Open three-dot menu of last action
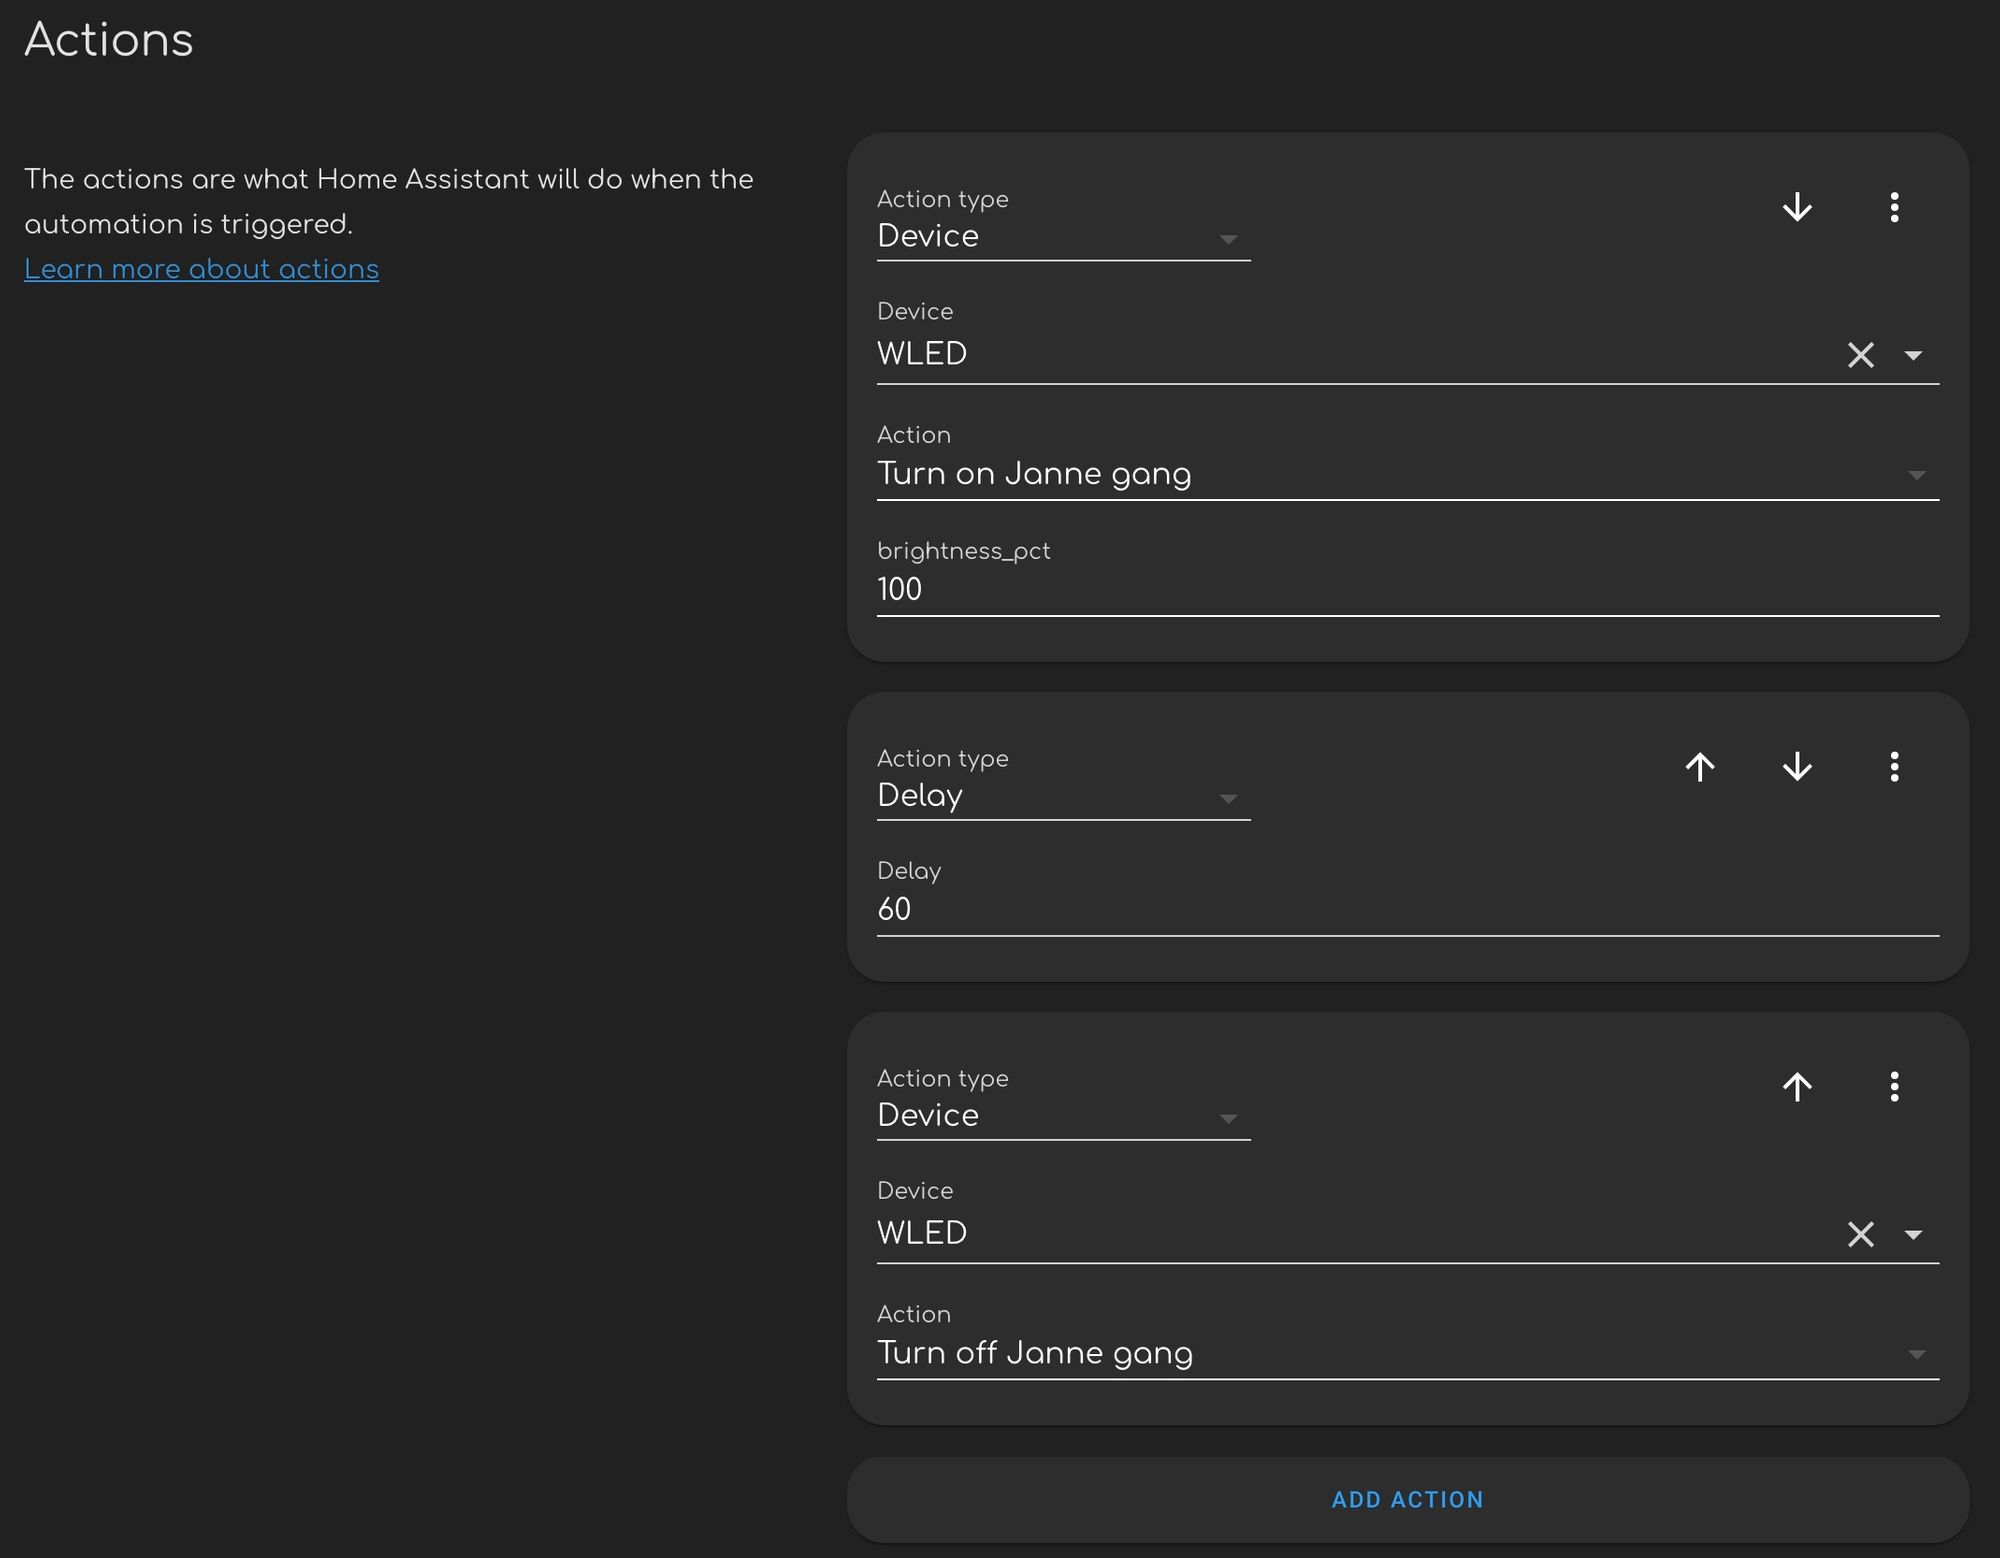This screenshot has height=1558, width=2000. coord(1894,1087)
